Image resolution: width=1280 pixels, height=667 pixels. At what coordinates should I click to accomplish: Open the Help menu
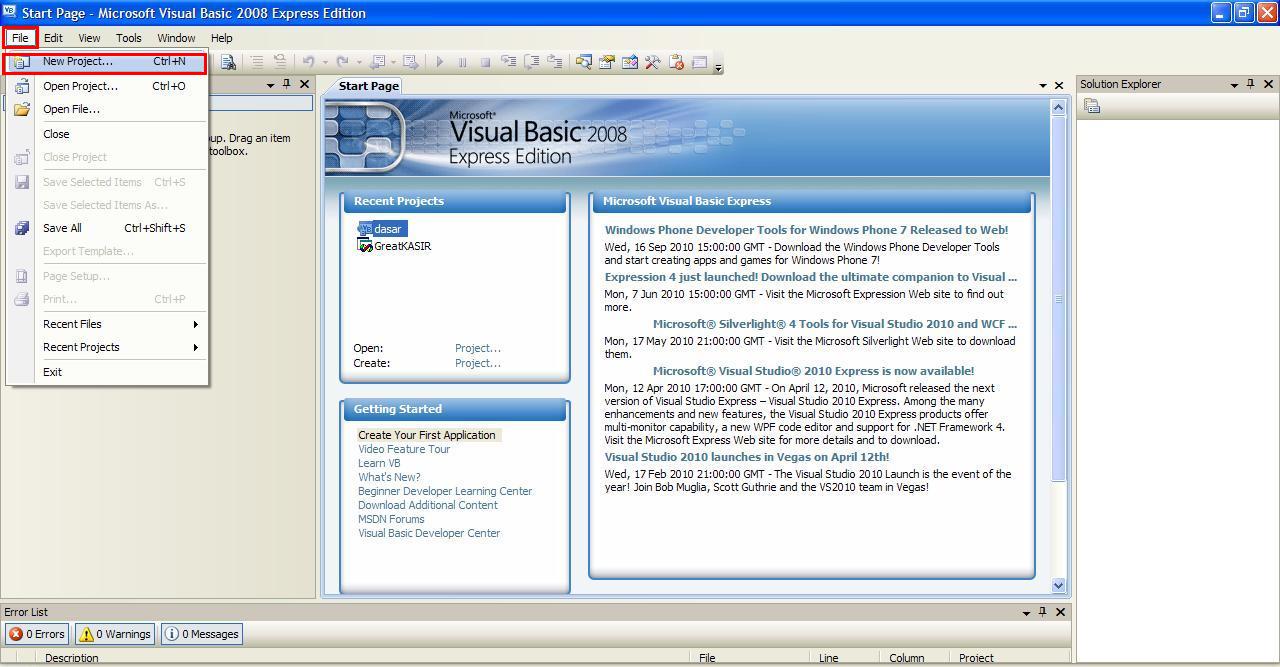click(x=222, y=38)
